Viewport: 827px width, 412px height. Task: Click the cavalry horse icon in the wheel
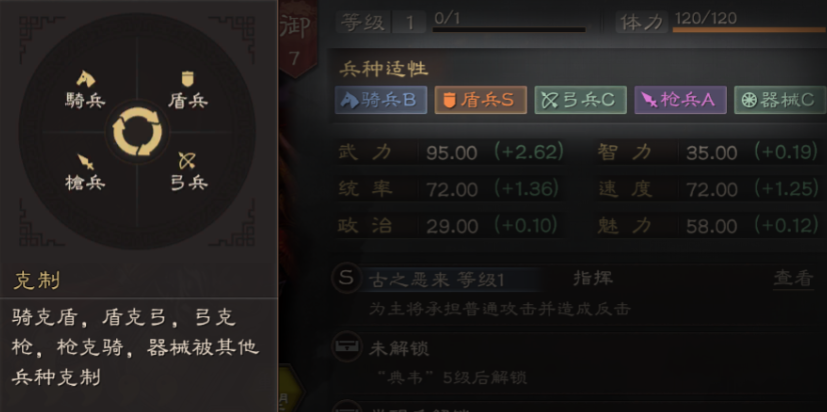pyautogui.click(x=85, y=79)
